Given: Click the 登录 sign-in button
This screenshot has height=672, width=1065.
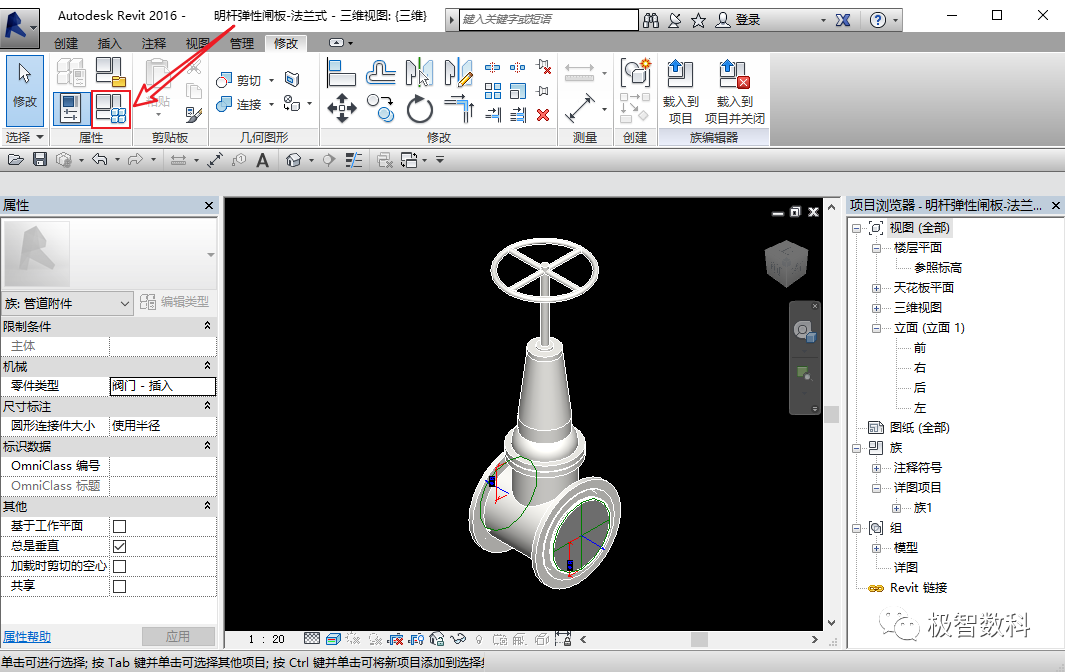Looking at the screenshot, I should pos(739,20).
